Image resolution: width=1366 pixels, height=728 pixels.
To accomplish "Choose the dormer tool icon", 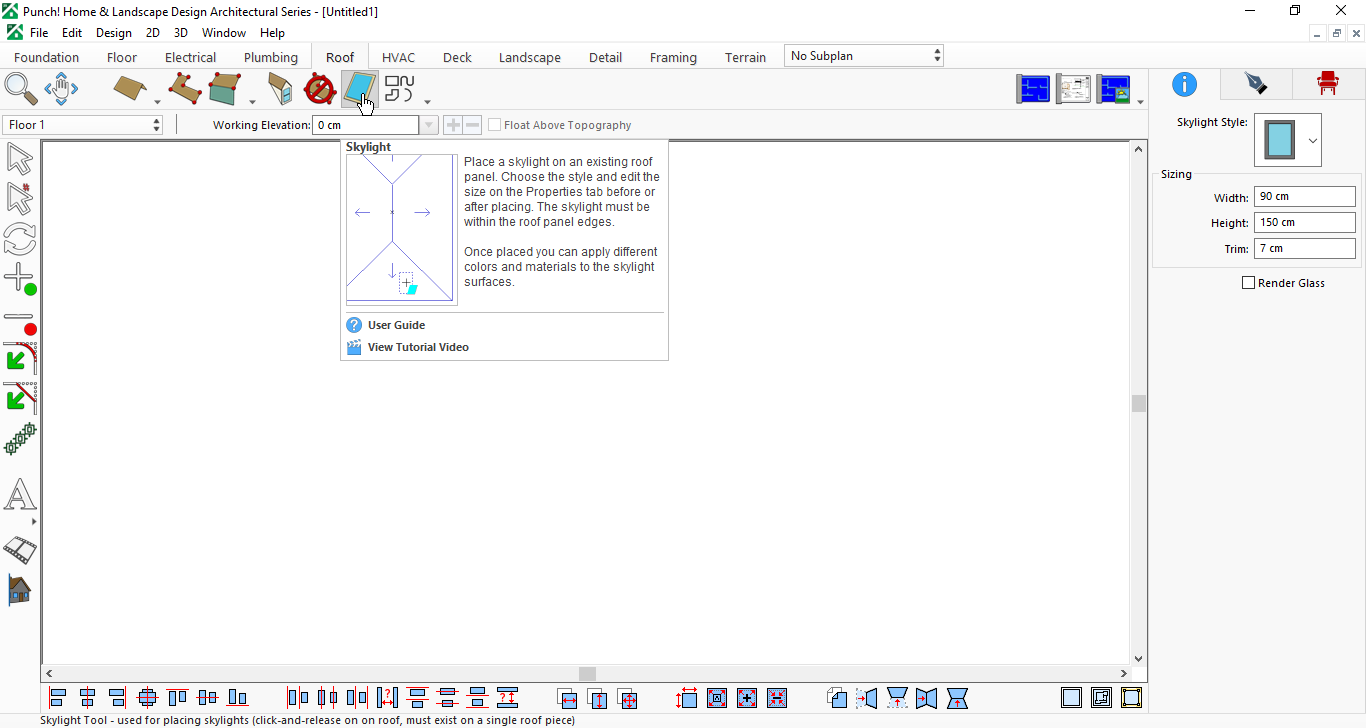I will pos(281,89).
